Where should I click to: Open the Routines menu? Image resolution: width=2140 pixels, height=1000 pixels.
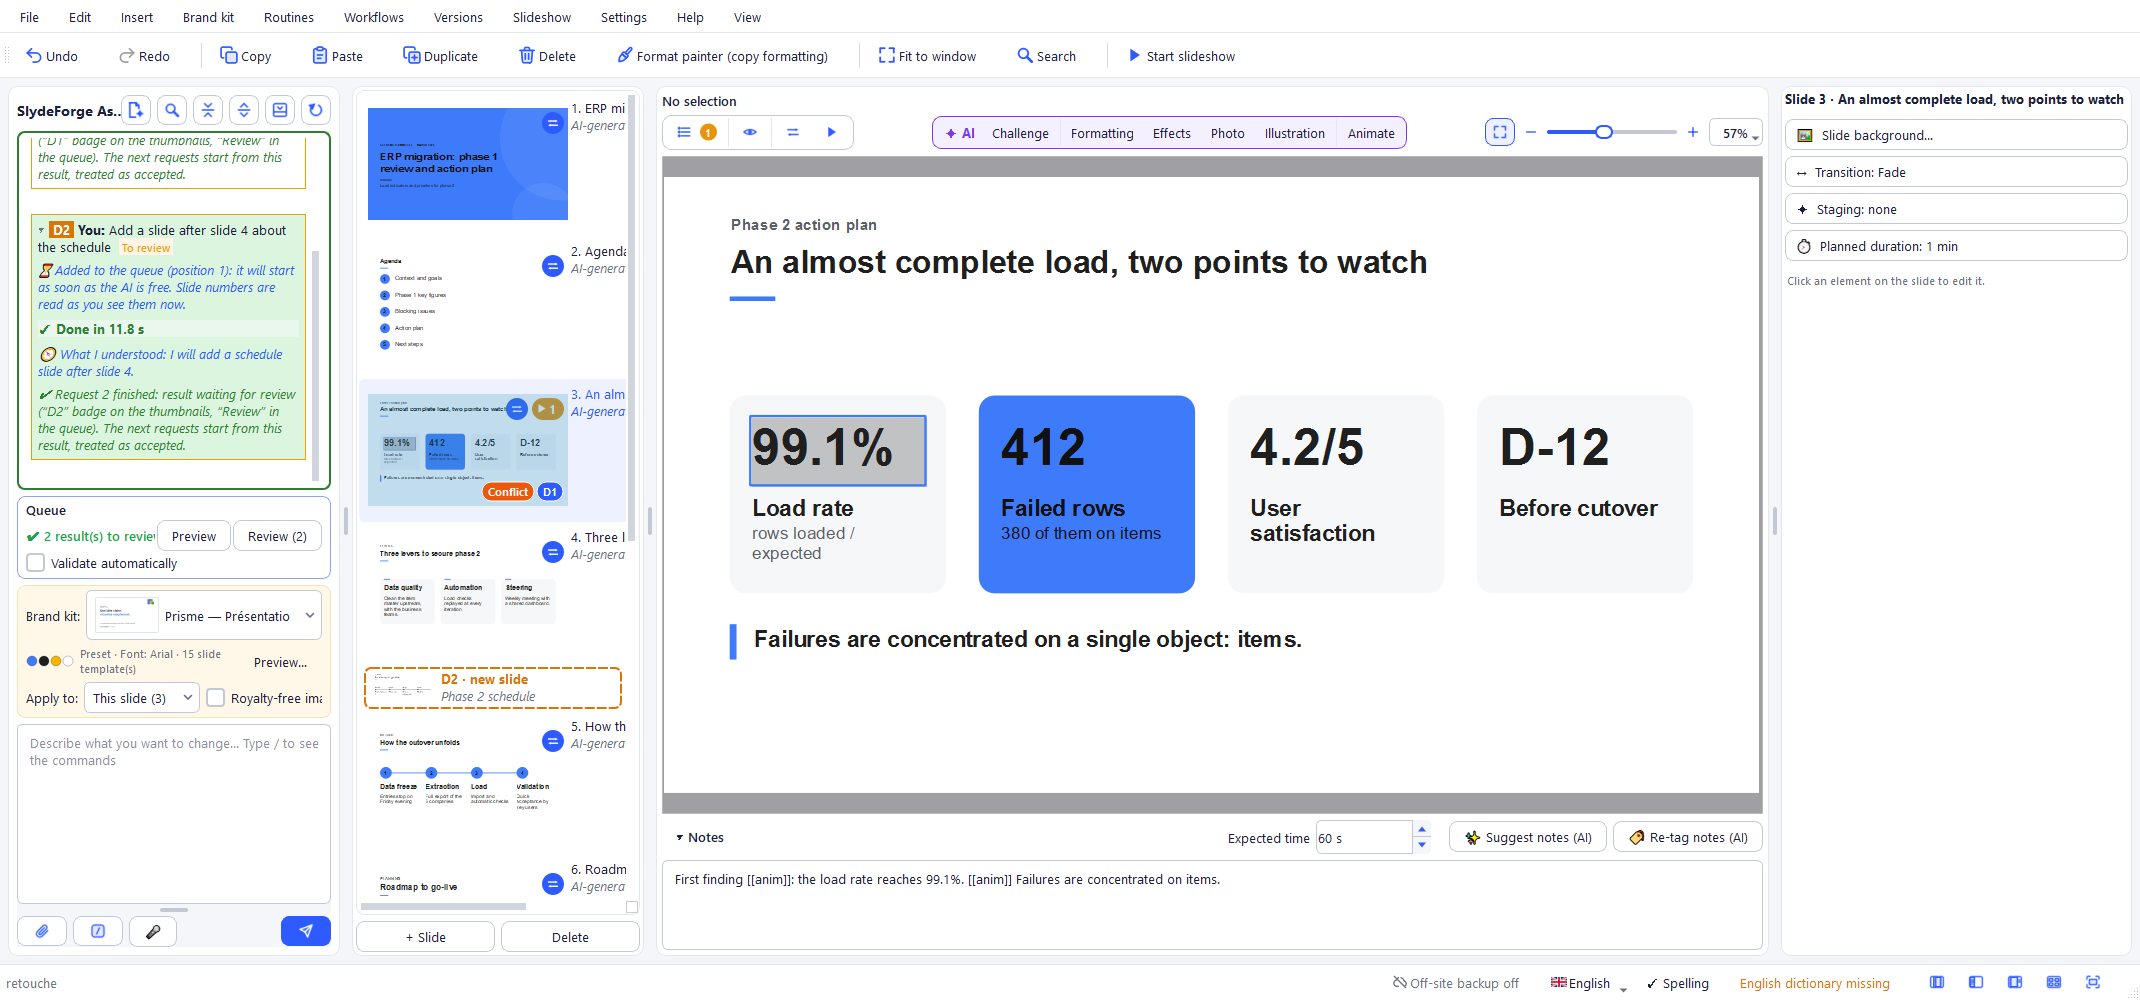click(289, 17)
